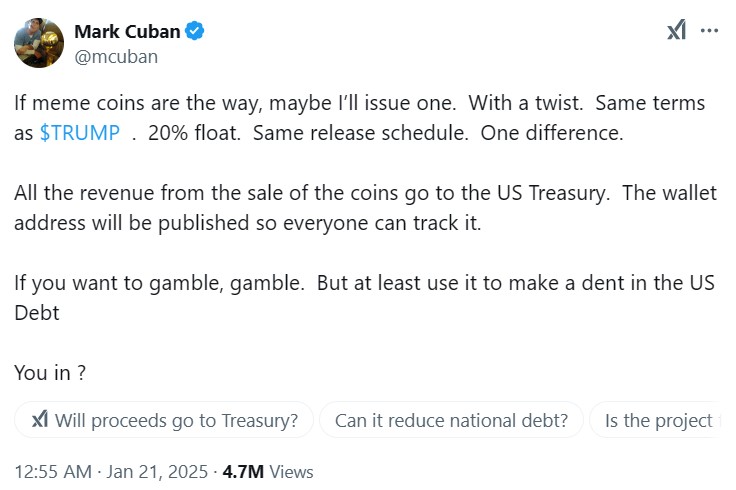The image size is (736, 490).
Task: Open the 4.7M Views count
Action: [x=270, y=471]
